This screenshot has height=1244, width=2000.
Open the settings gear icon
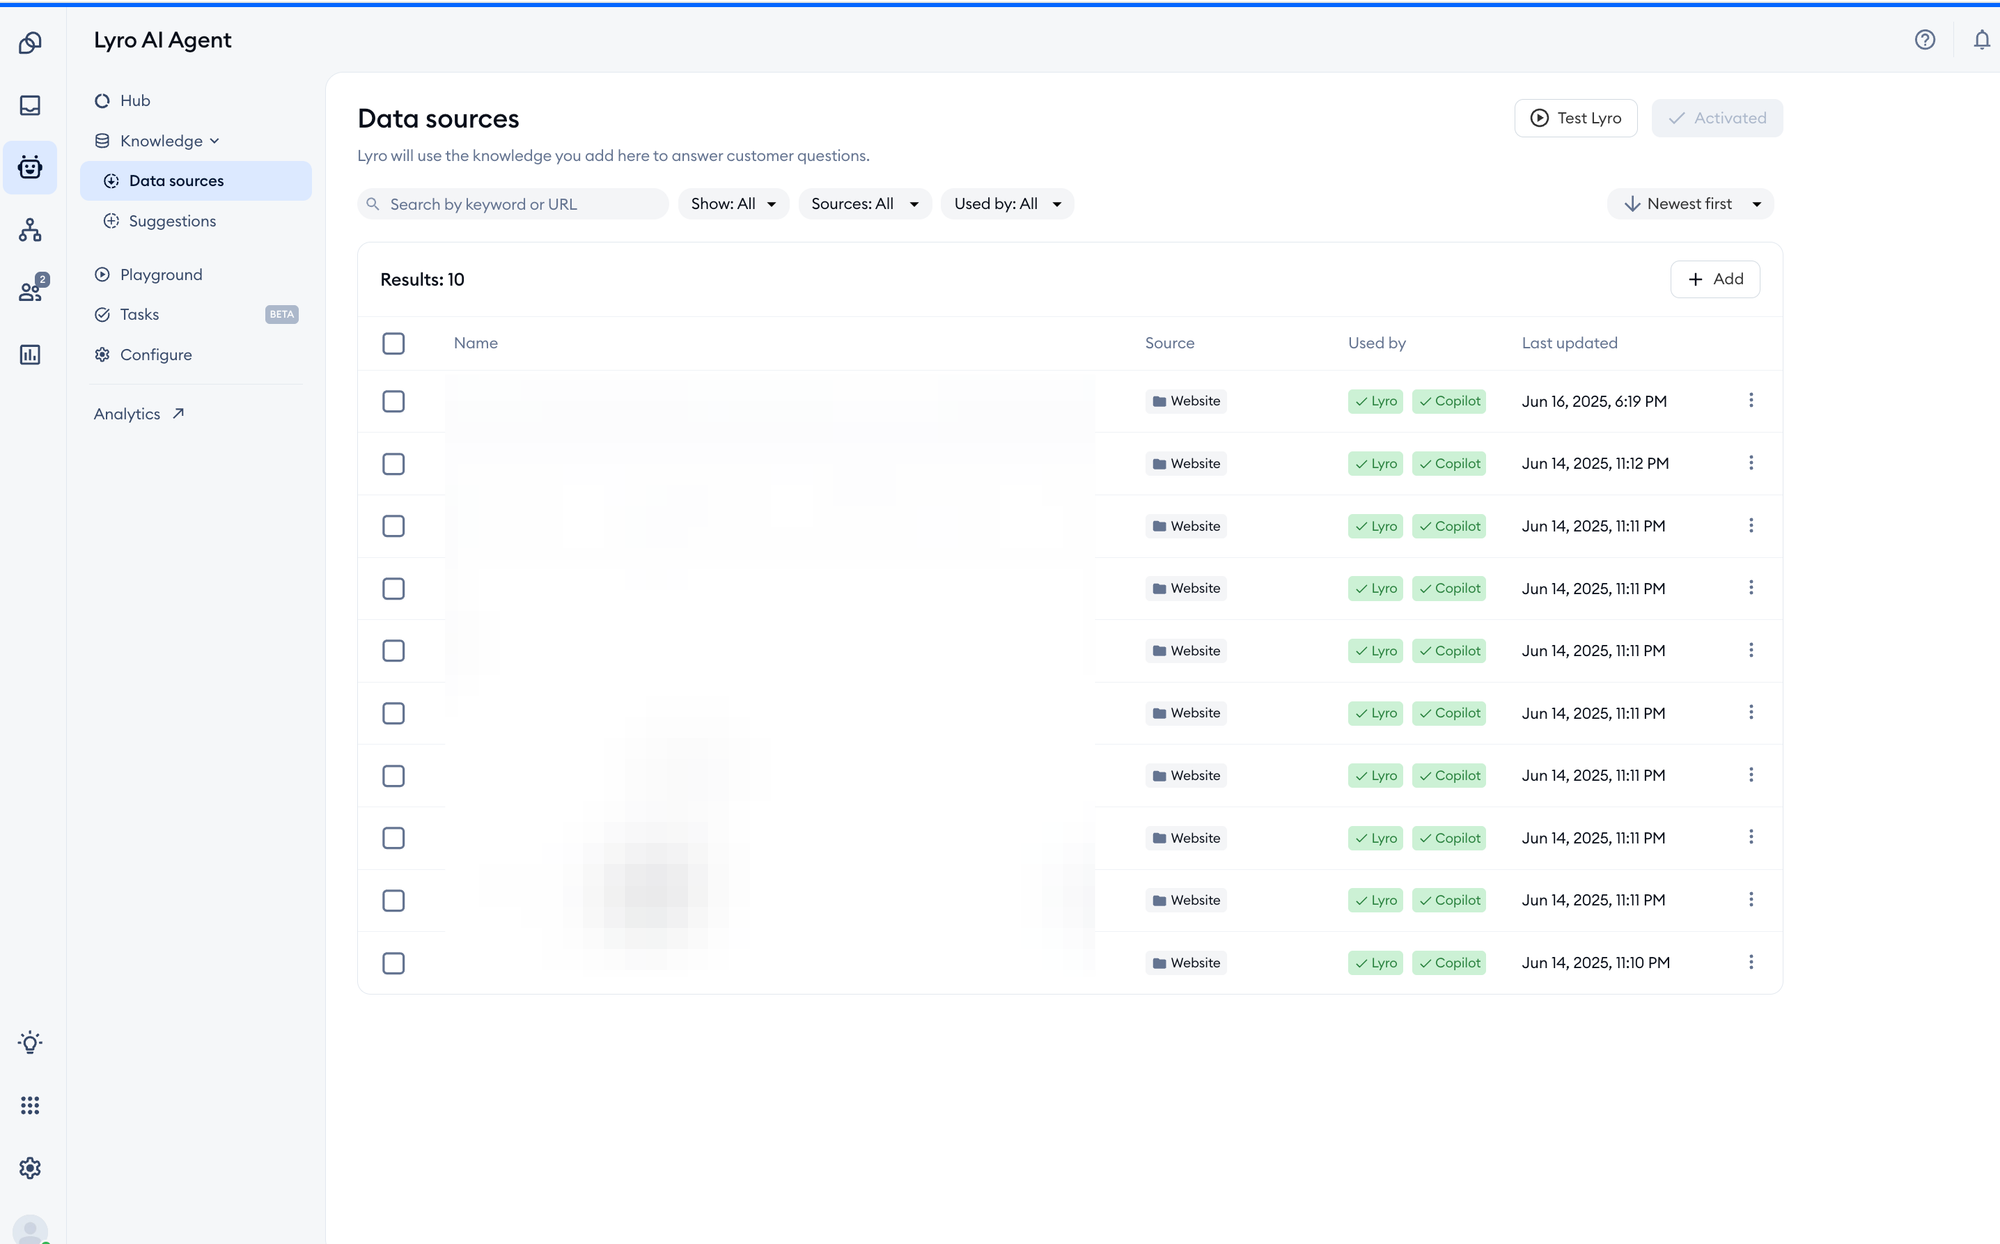coord(30,1168)
